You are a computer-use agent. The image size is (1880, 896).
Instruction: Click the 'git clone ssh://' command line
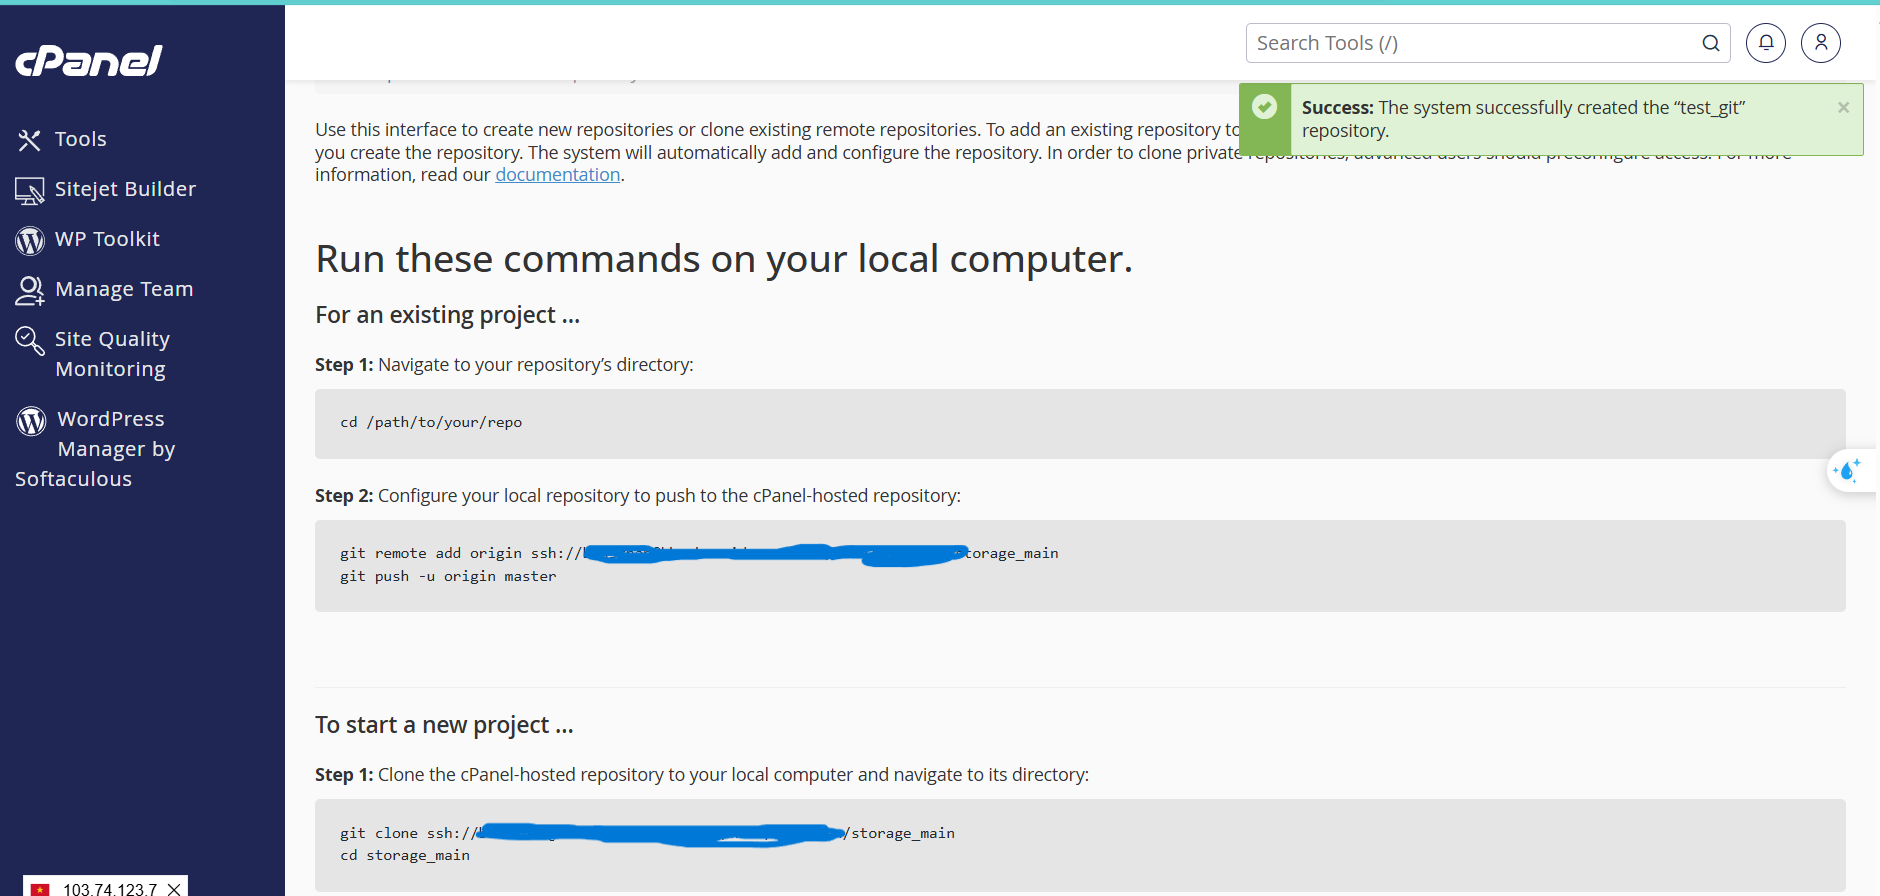[x=647, y=833]
